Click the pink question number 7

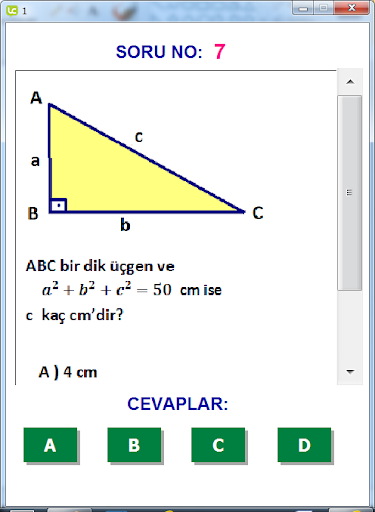(220, 52)
